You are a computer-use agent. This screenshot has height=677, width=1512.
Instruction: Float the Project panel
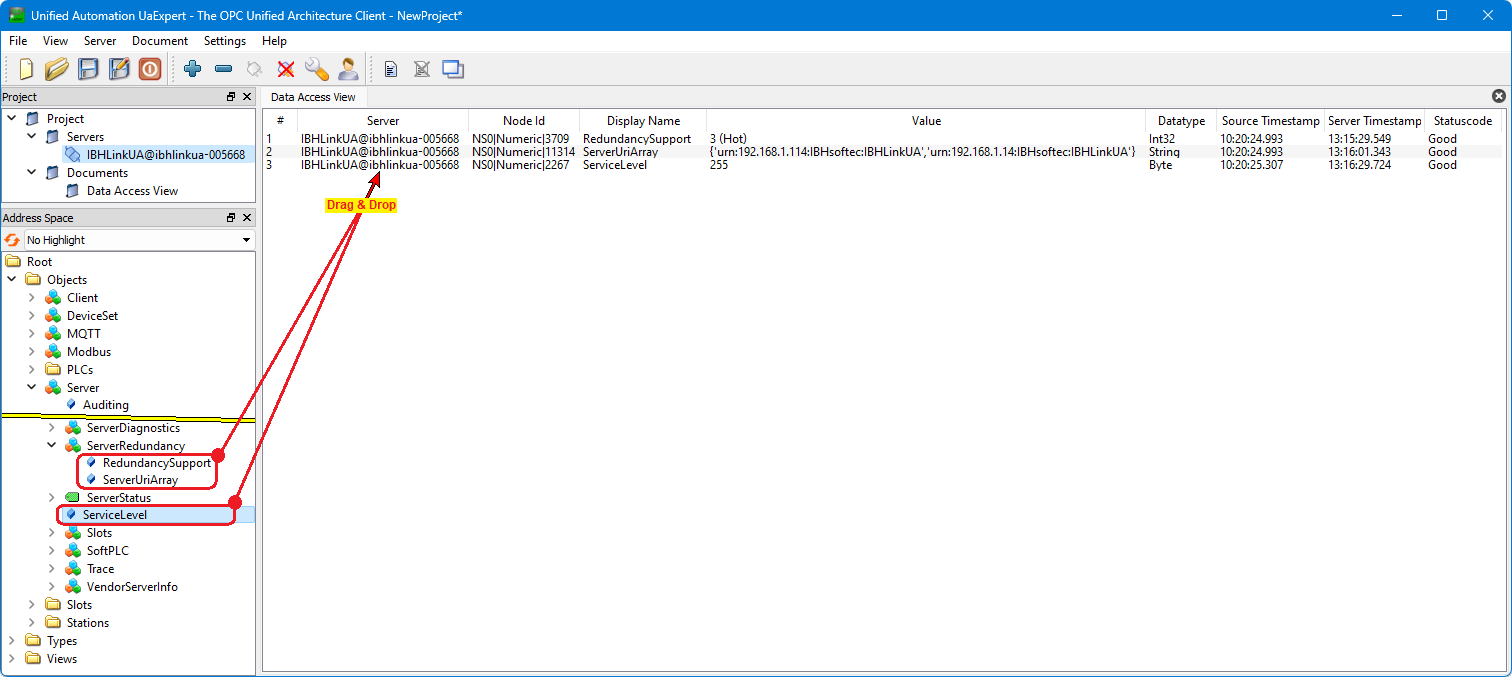231,97
